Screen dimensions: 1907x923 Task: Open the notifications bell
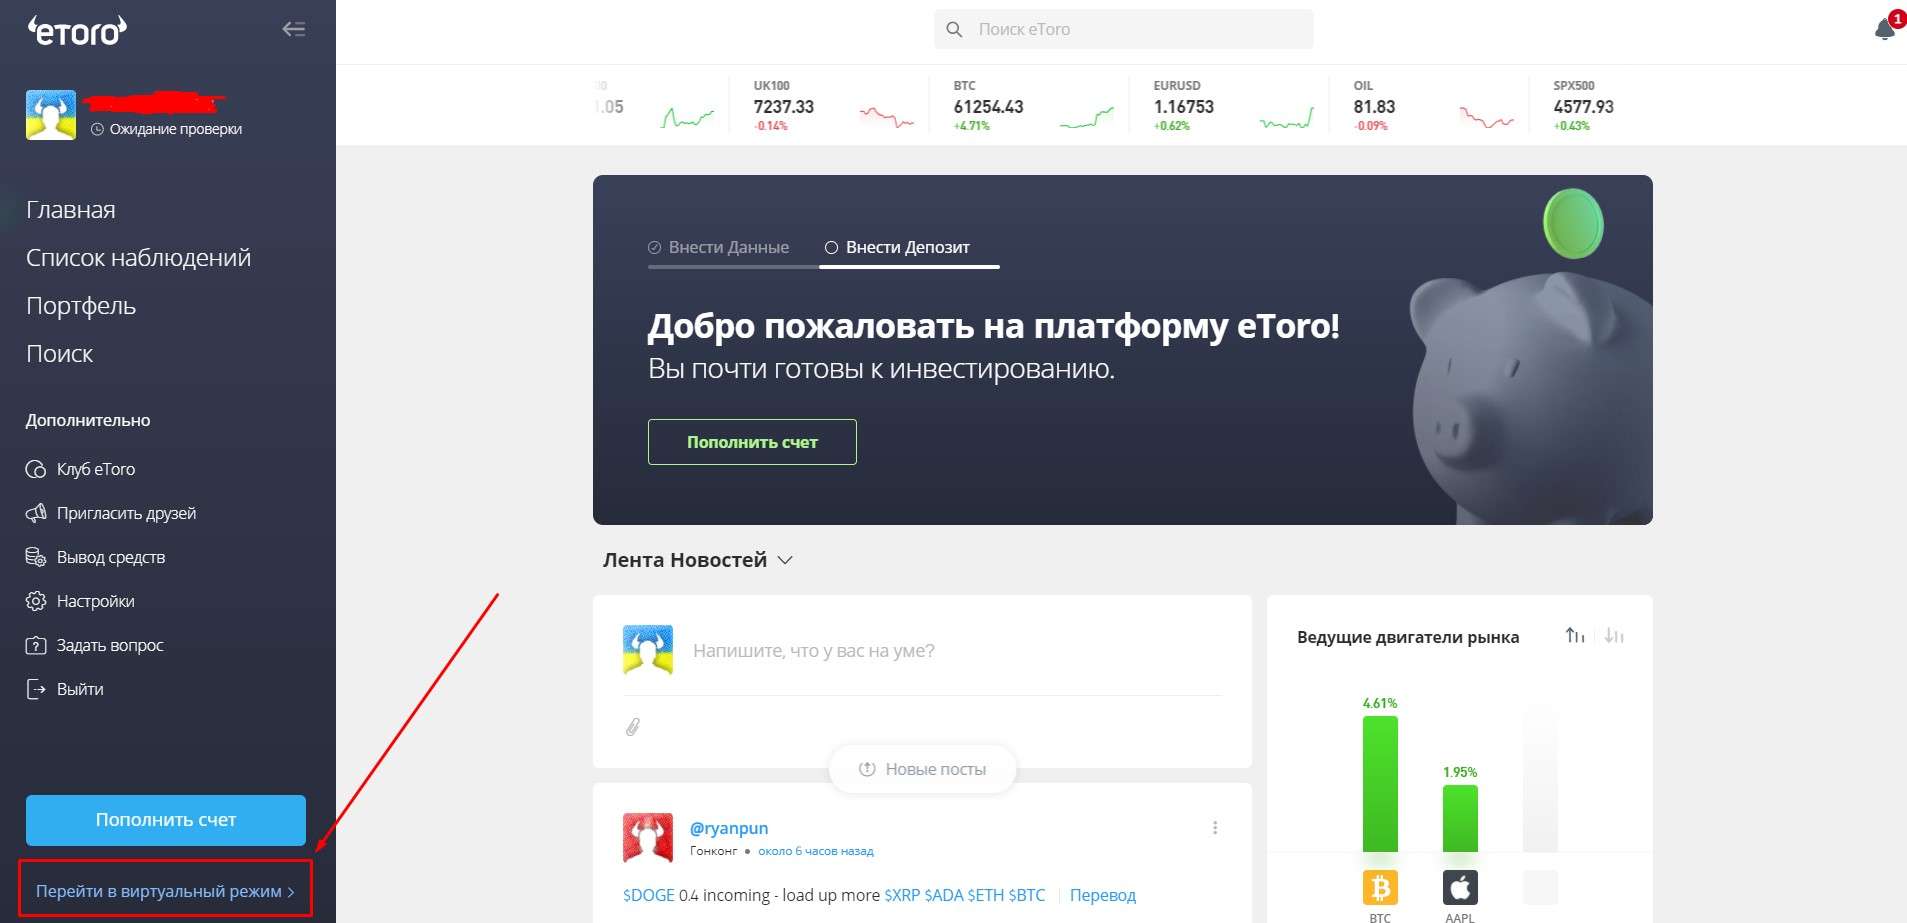(x=1885, y=29)
